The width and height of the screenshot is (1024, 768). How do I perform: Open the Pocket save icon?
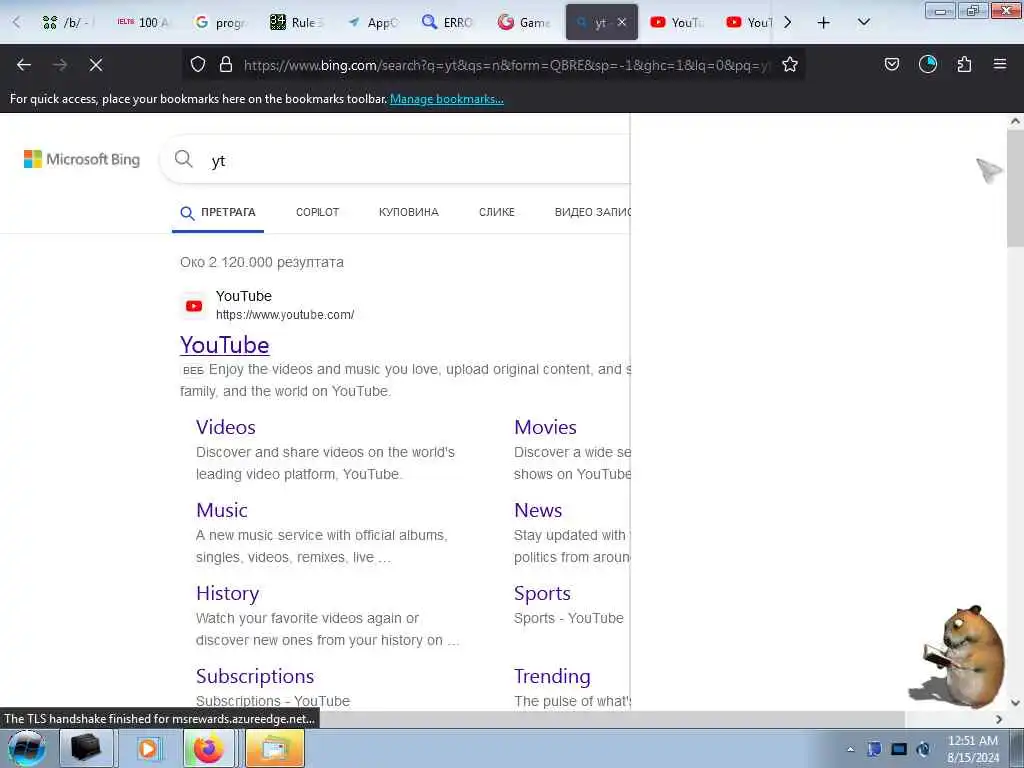pyautogui.click(x=891, y=64)
